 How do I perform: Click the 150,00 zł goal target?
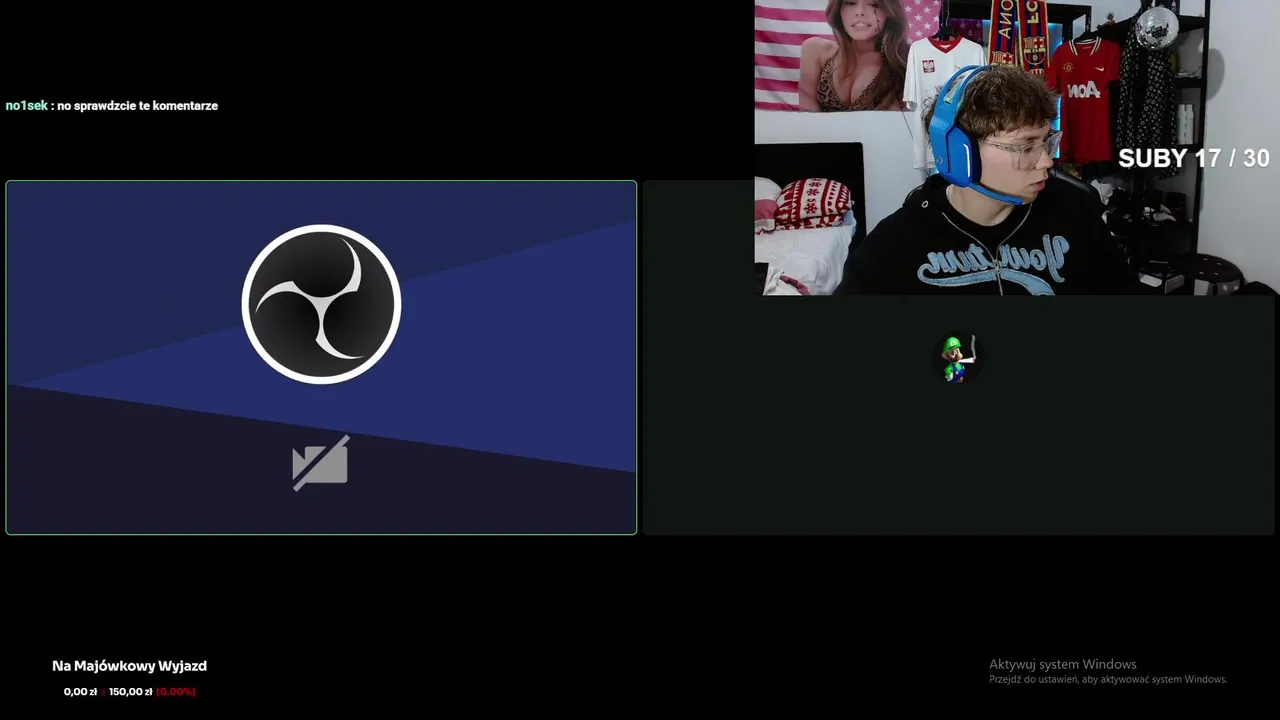tap(130, 692)
